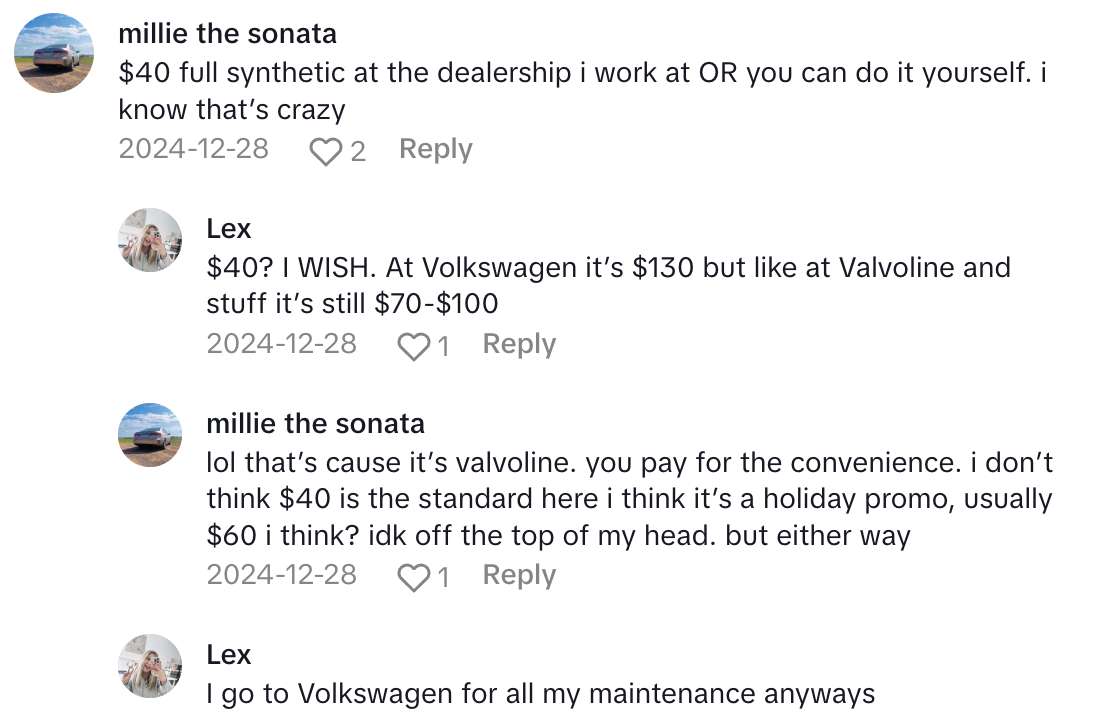1094x714 pixels.
Task: Open username above "$40 full synthetic" comment
Action: pyautogui.click(x=227, y=33)
